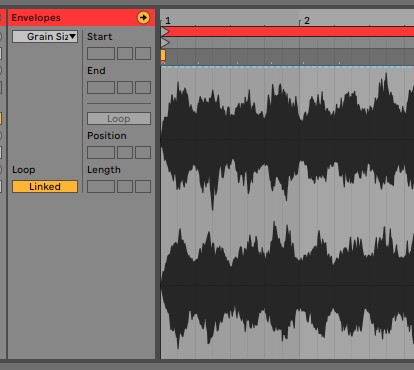This screenshot has height=370, width=414.
Task: Click the second End value field
Action: 125,88
